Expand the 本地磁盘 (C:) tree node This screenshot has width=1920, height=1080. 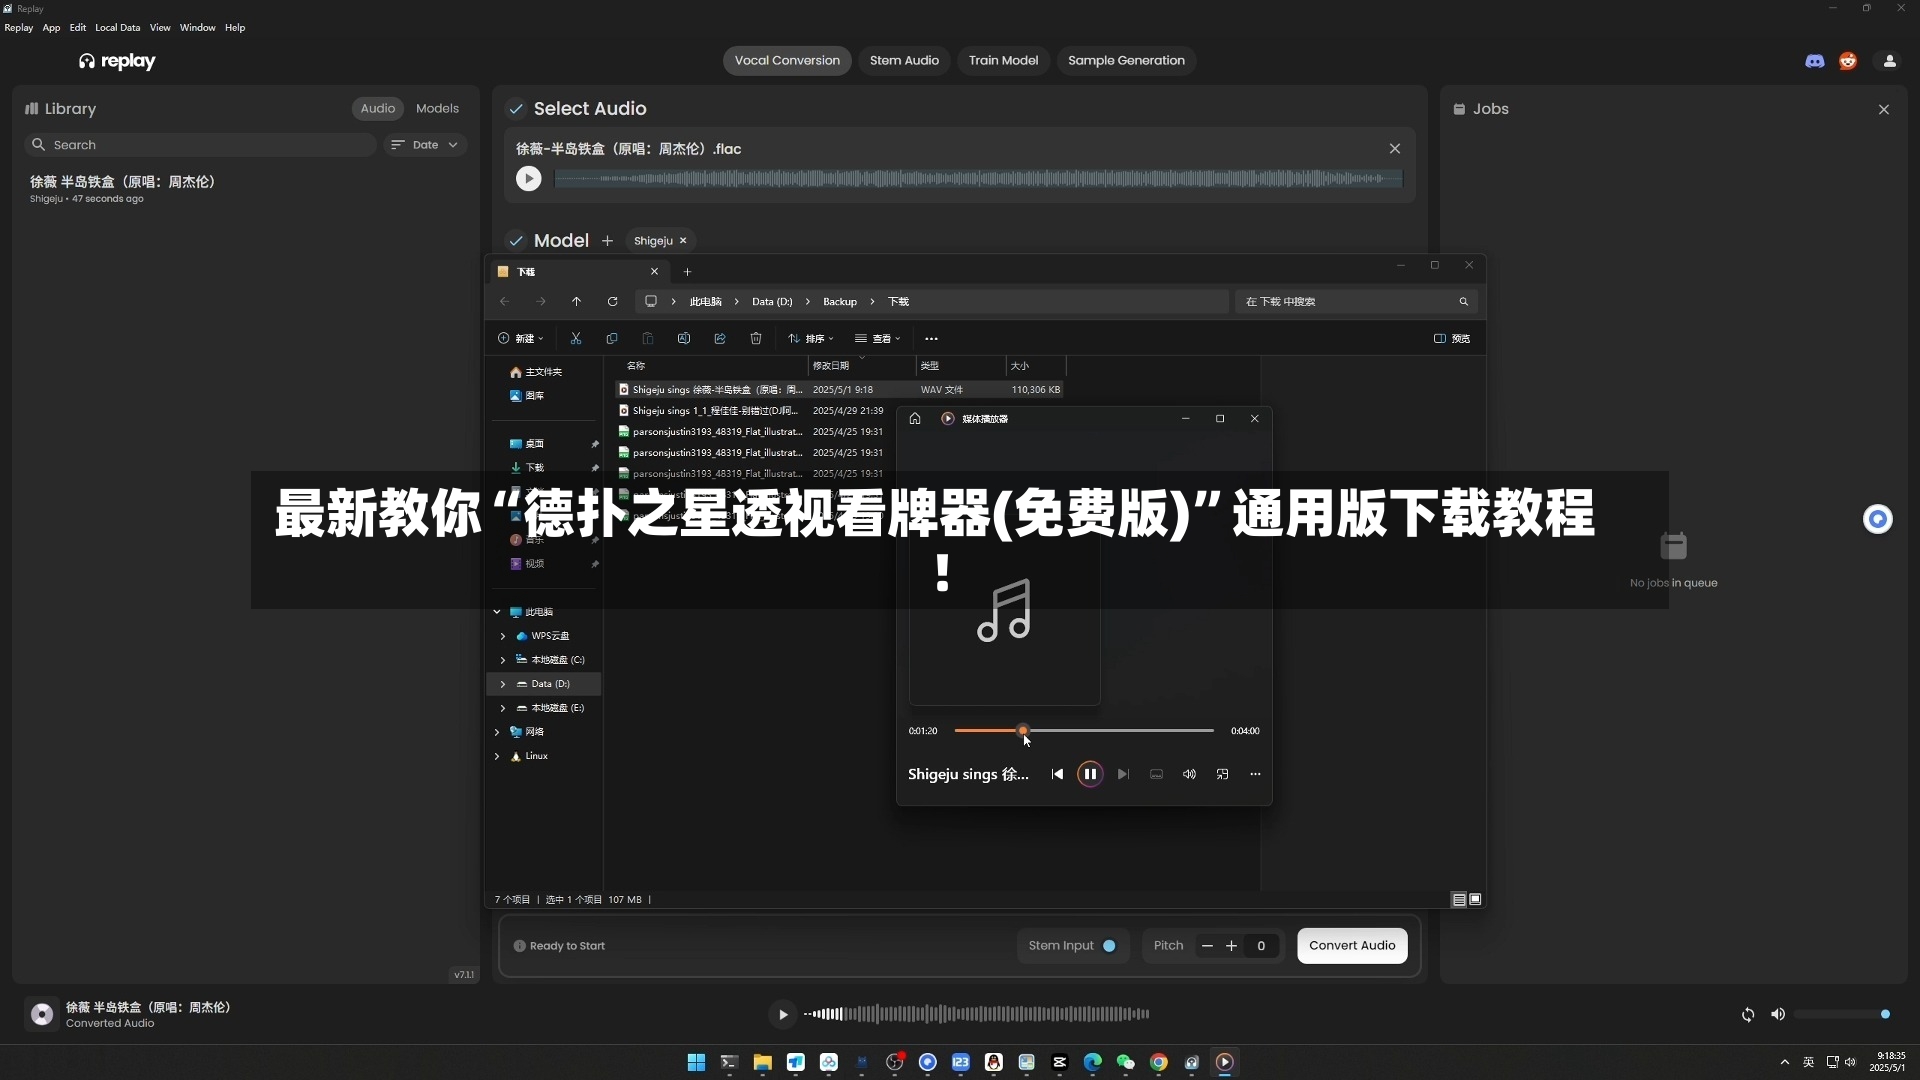coord(503,660)
